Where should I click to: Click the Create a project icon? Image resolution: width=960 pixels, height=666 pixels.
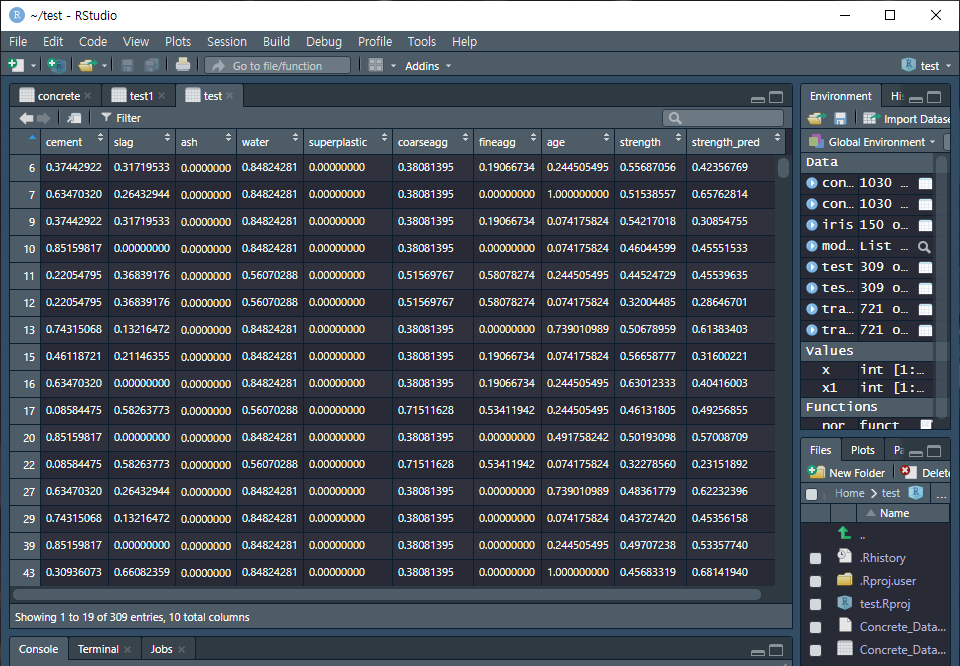[x=56, y=65]
